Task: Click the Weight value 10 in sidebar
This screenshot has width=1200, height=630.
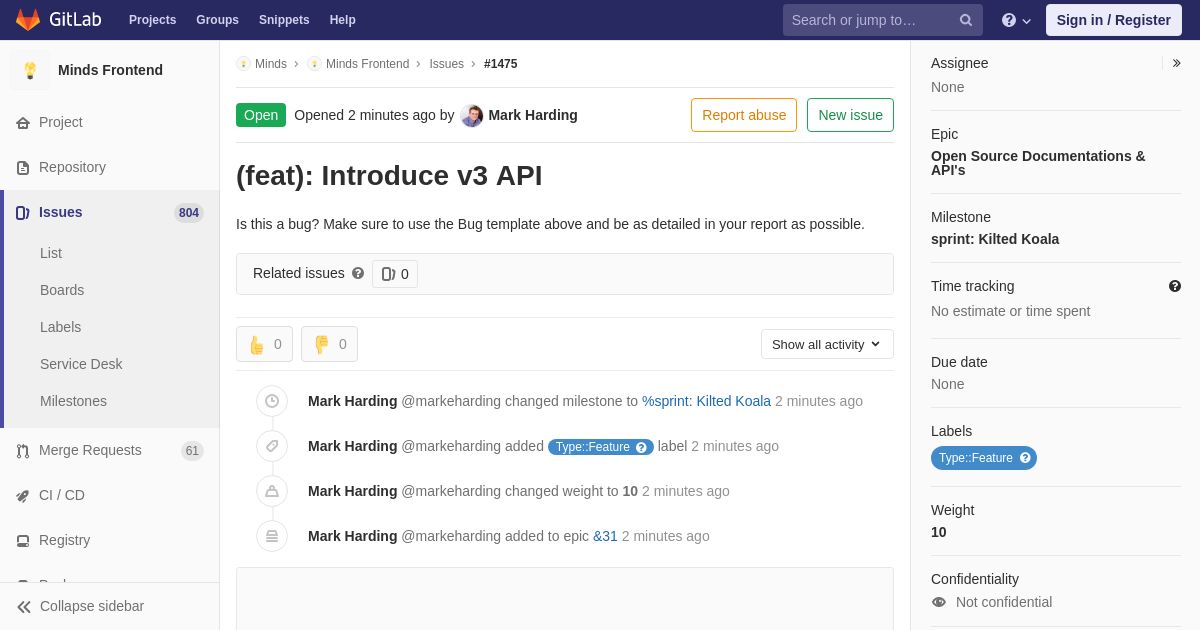Action: pos(939,532)
